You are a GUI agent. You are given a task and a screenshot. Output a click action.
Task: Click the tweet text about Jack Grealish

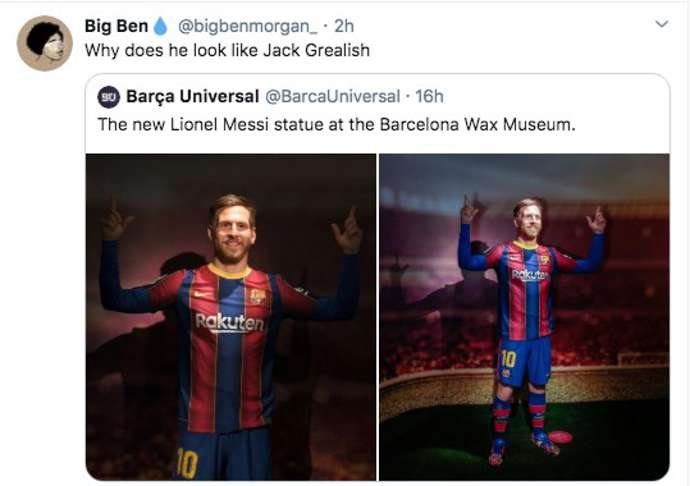[x=227, y=51]
